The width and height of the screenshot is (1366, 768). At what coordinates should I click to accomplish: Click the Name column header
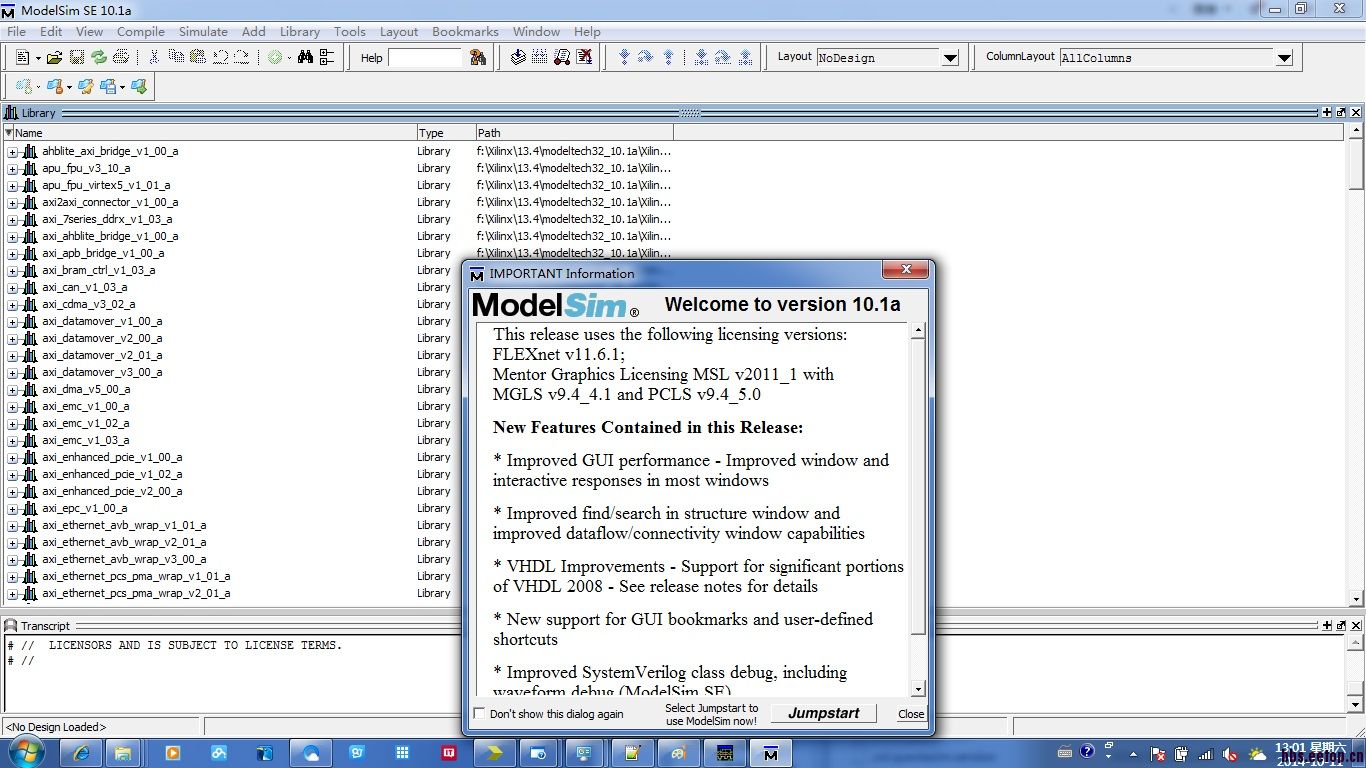[x=209, y=132]
